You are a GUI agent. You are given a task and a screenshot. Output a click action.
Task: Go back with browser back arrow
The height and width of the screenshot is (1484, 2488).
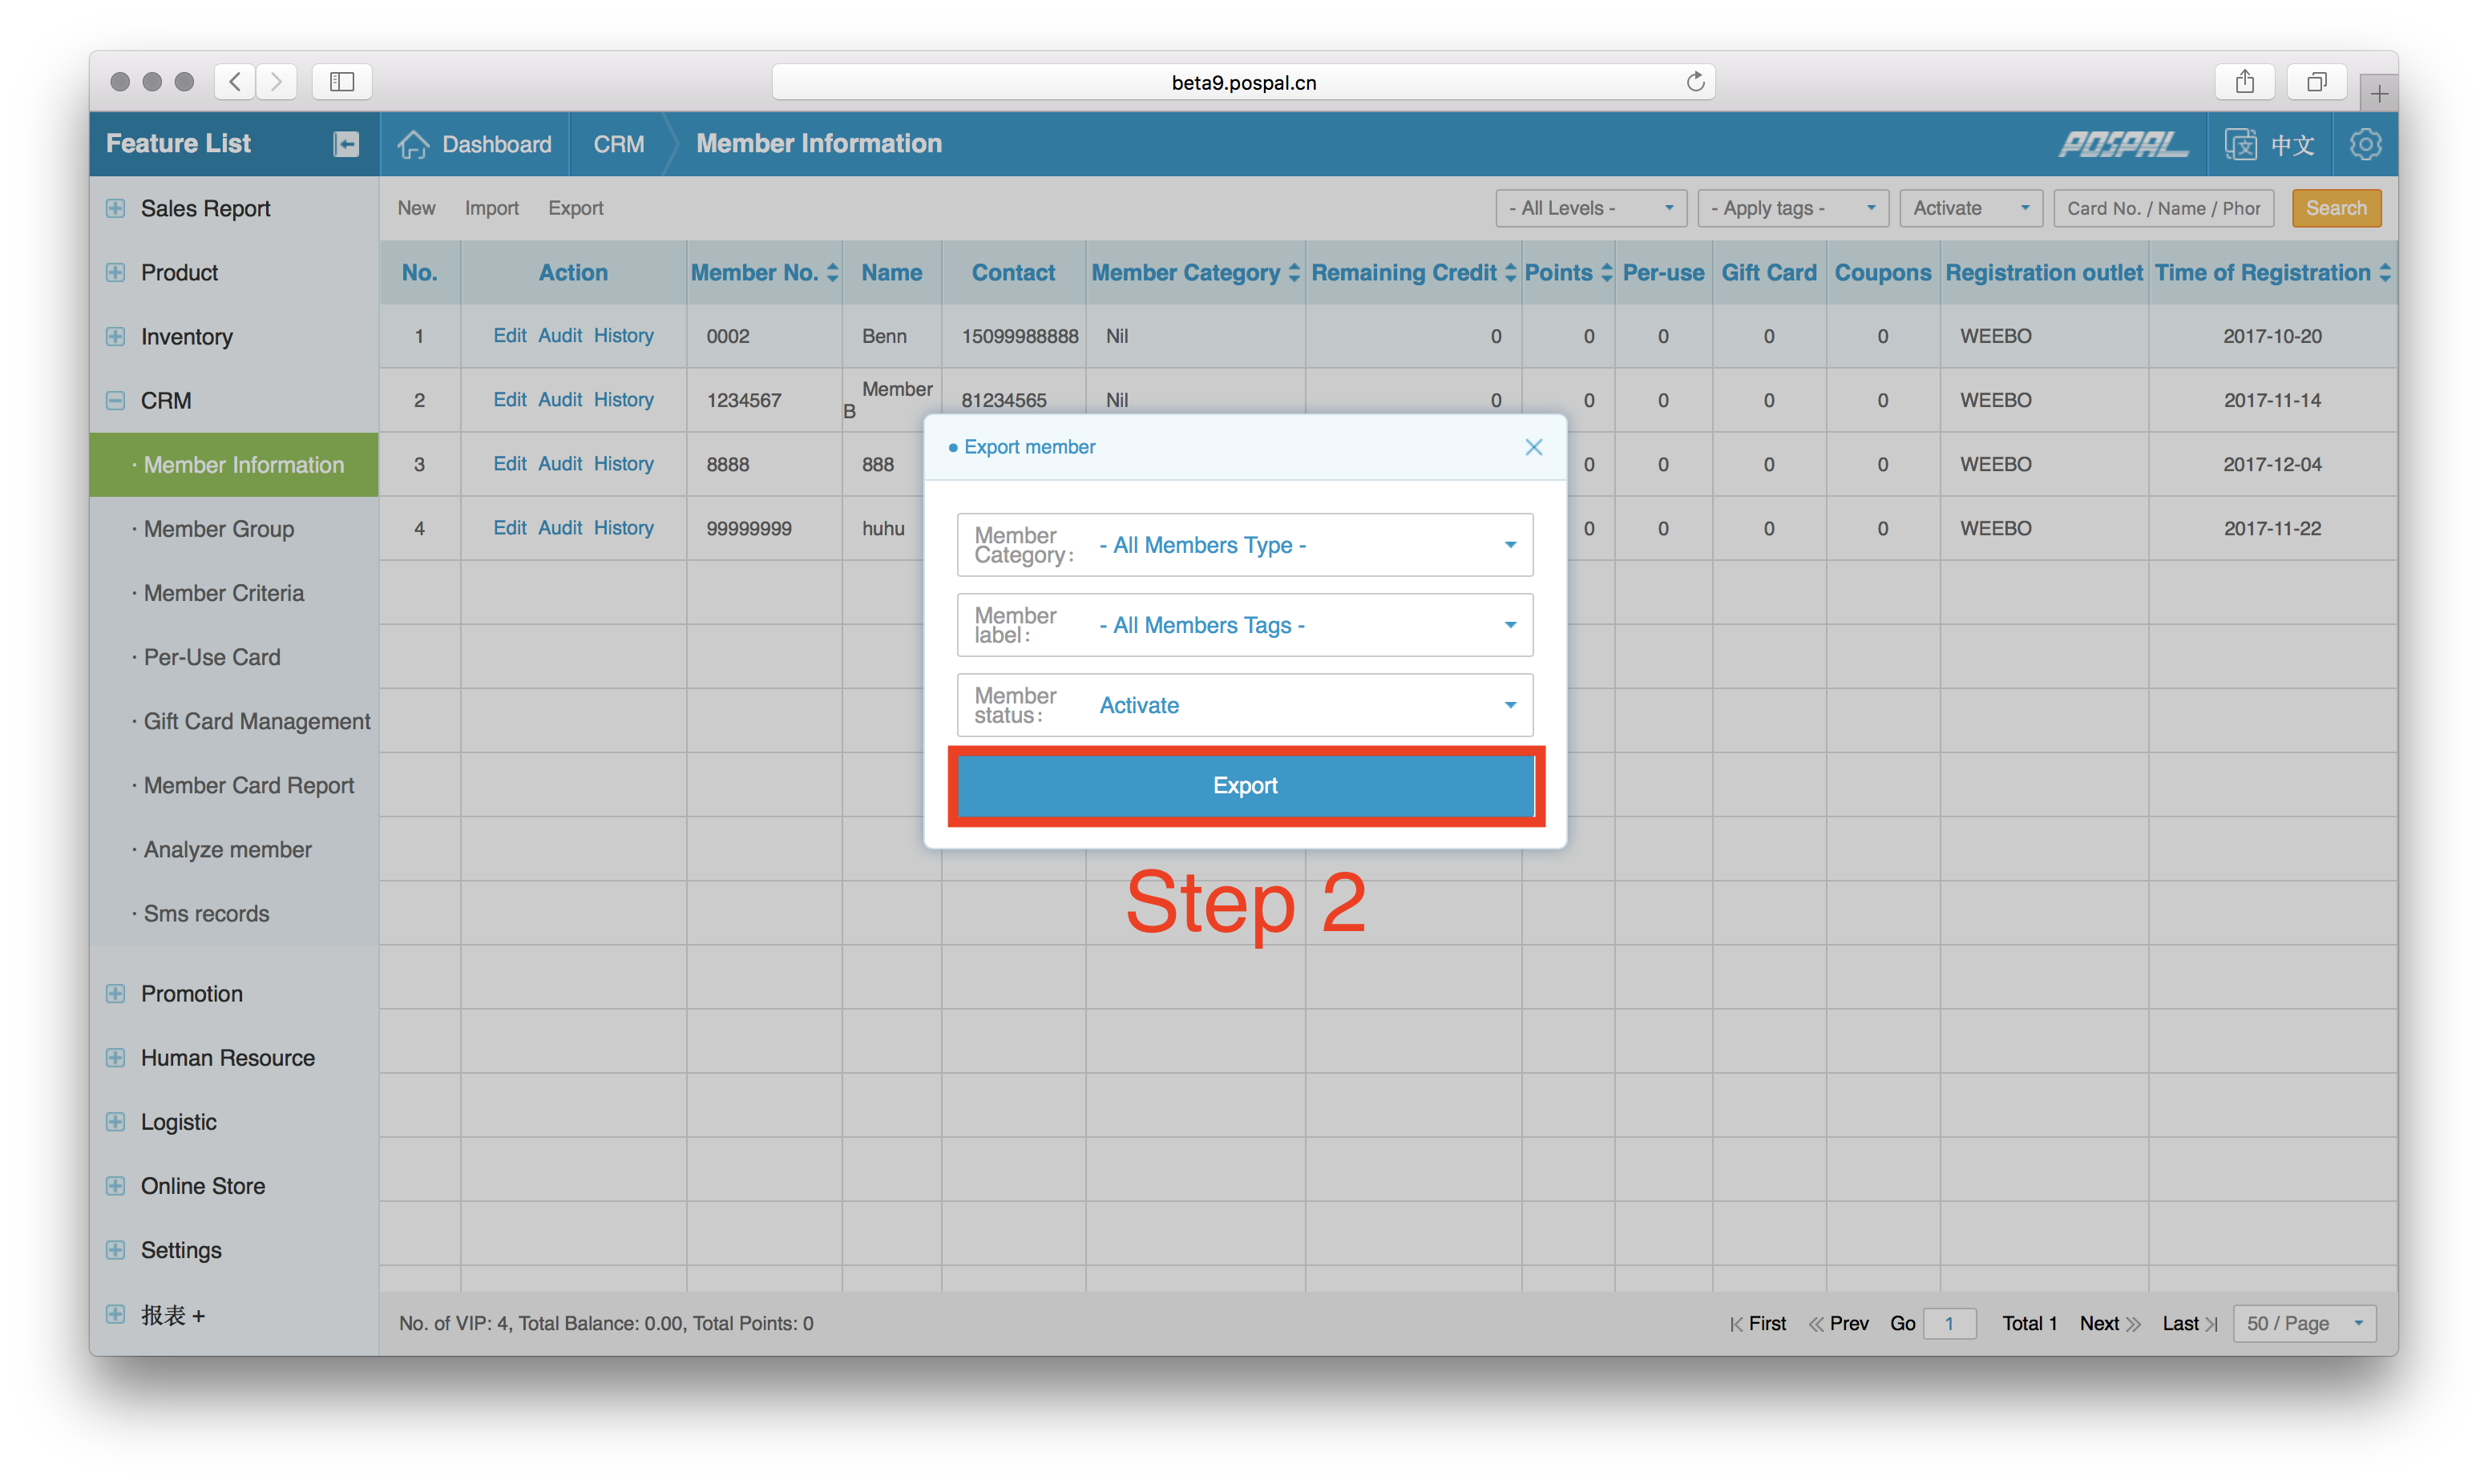pos(234,82)
